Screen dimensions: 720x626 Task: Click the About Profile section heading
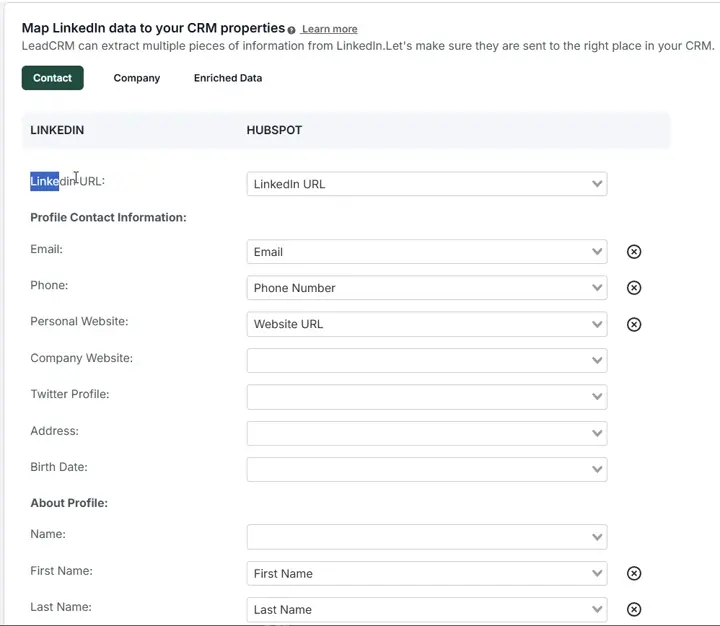(x=69, y=503)
